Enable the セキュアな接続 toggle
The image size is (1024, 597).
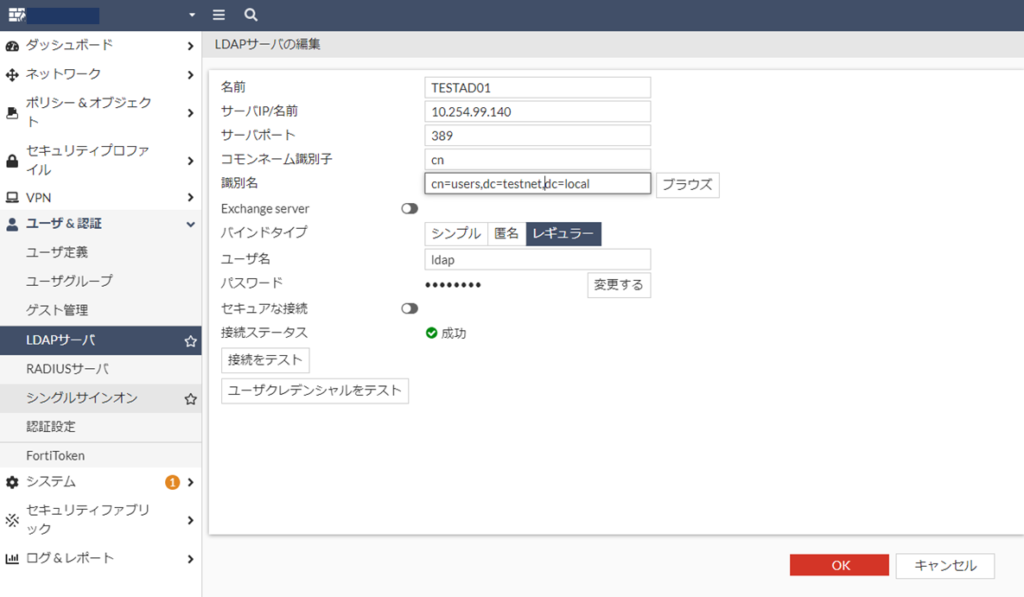point(409,309)
